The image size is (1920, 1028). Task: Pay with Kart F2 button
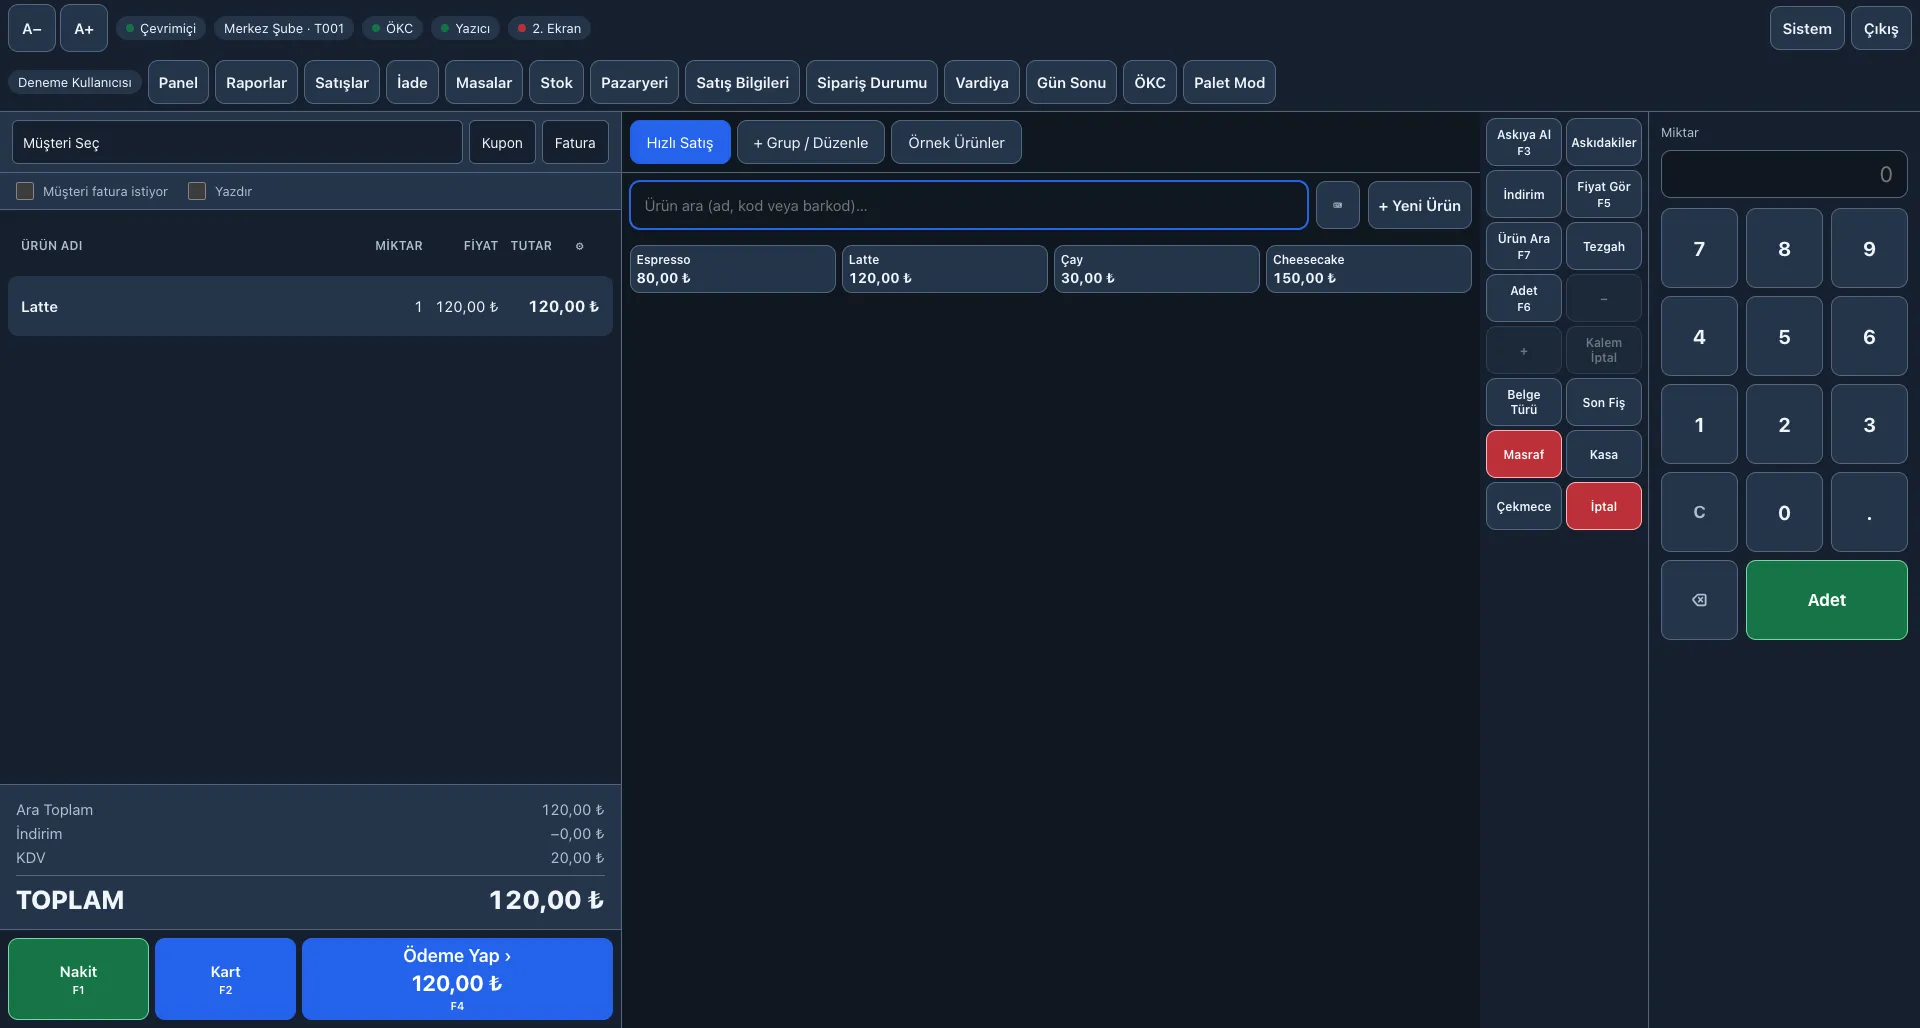225,979
